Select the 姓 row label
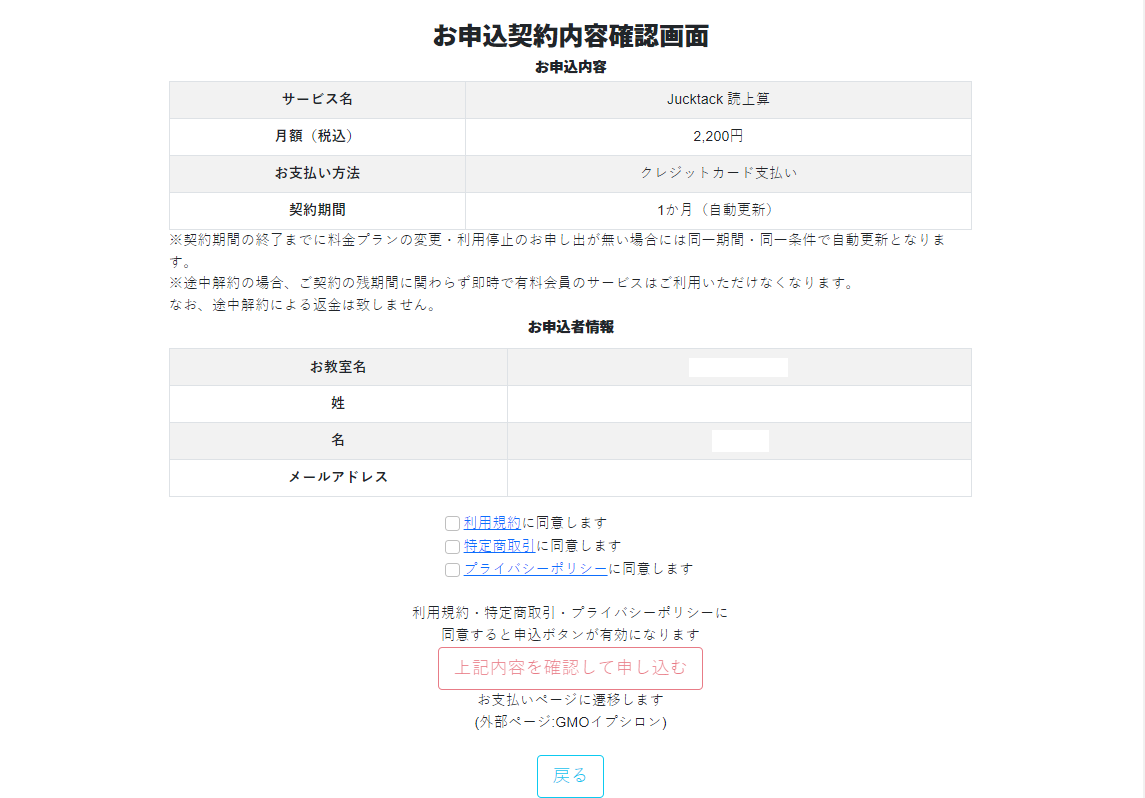This screenshot has width=1145, height=798. click(338, 403)
